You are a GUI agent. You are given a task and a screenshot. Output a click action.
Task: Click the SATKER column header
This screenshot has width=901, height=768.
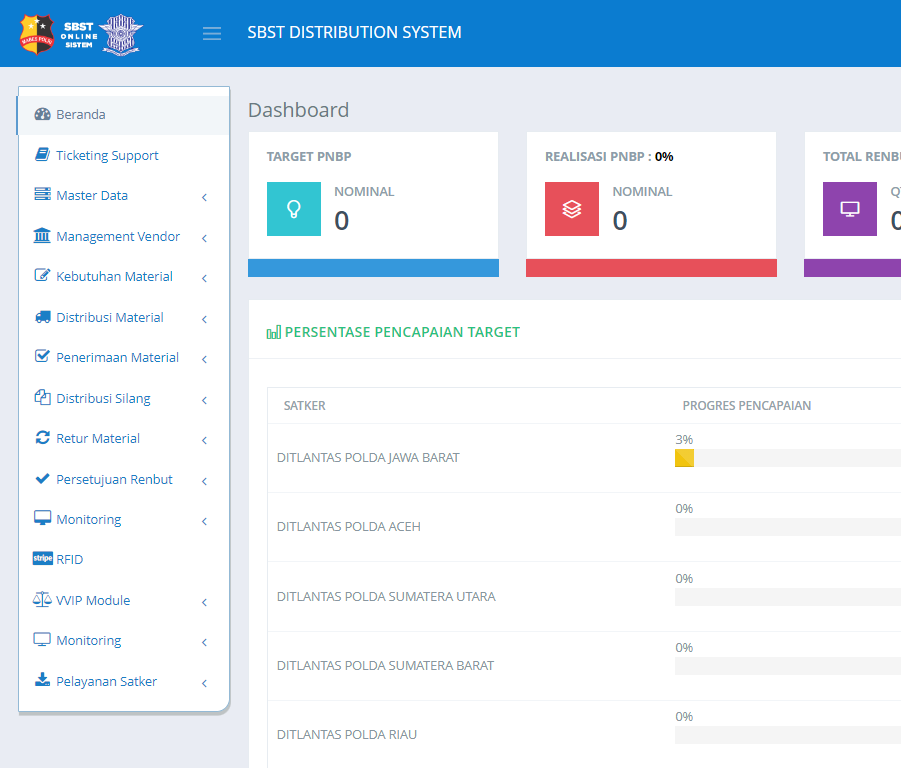(305, 406)
